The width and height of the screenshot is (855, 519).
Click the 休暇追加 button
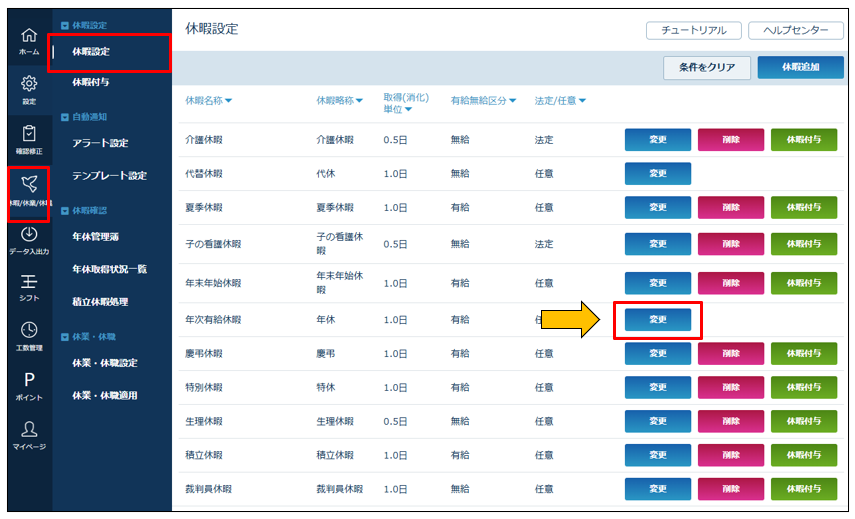pyautogui.click(x=800, y=67)
